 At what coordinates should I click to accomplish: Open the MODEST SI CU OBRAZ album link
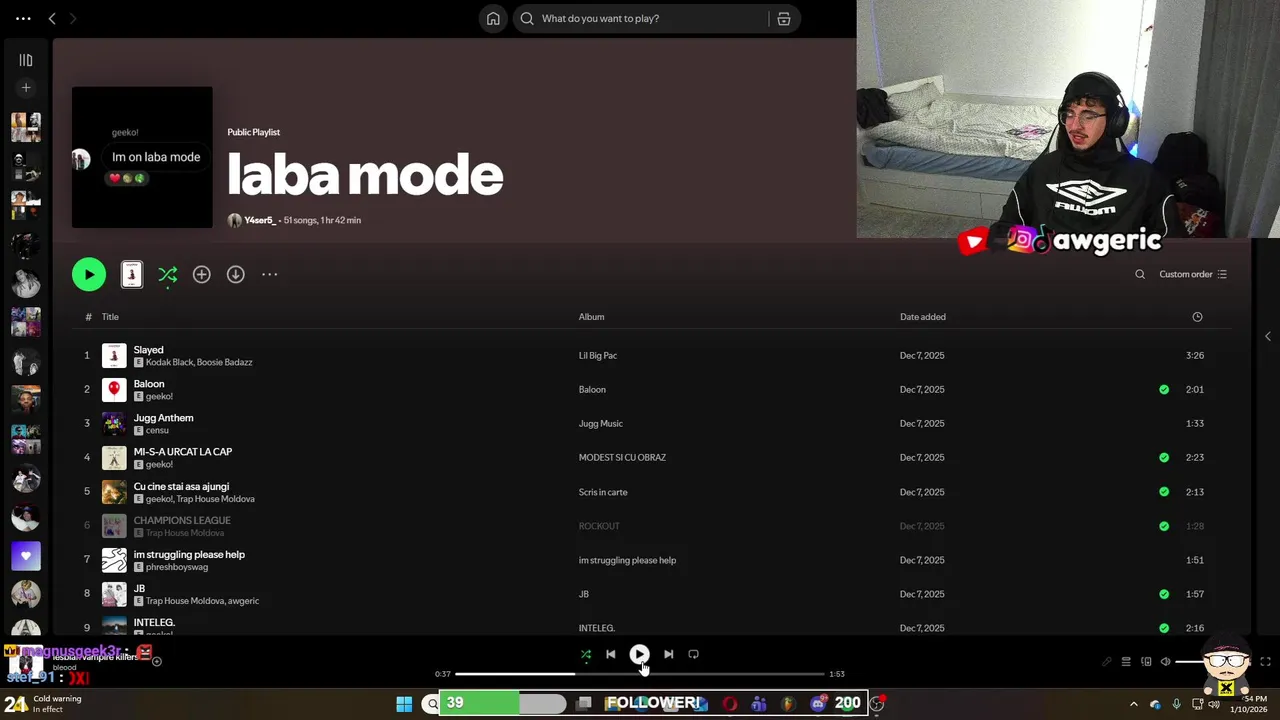coord(622,458)
